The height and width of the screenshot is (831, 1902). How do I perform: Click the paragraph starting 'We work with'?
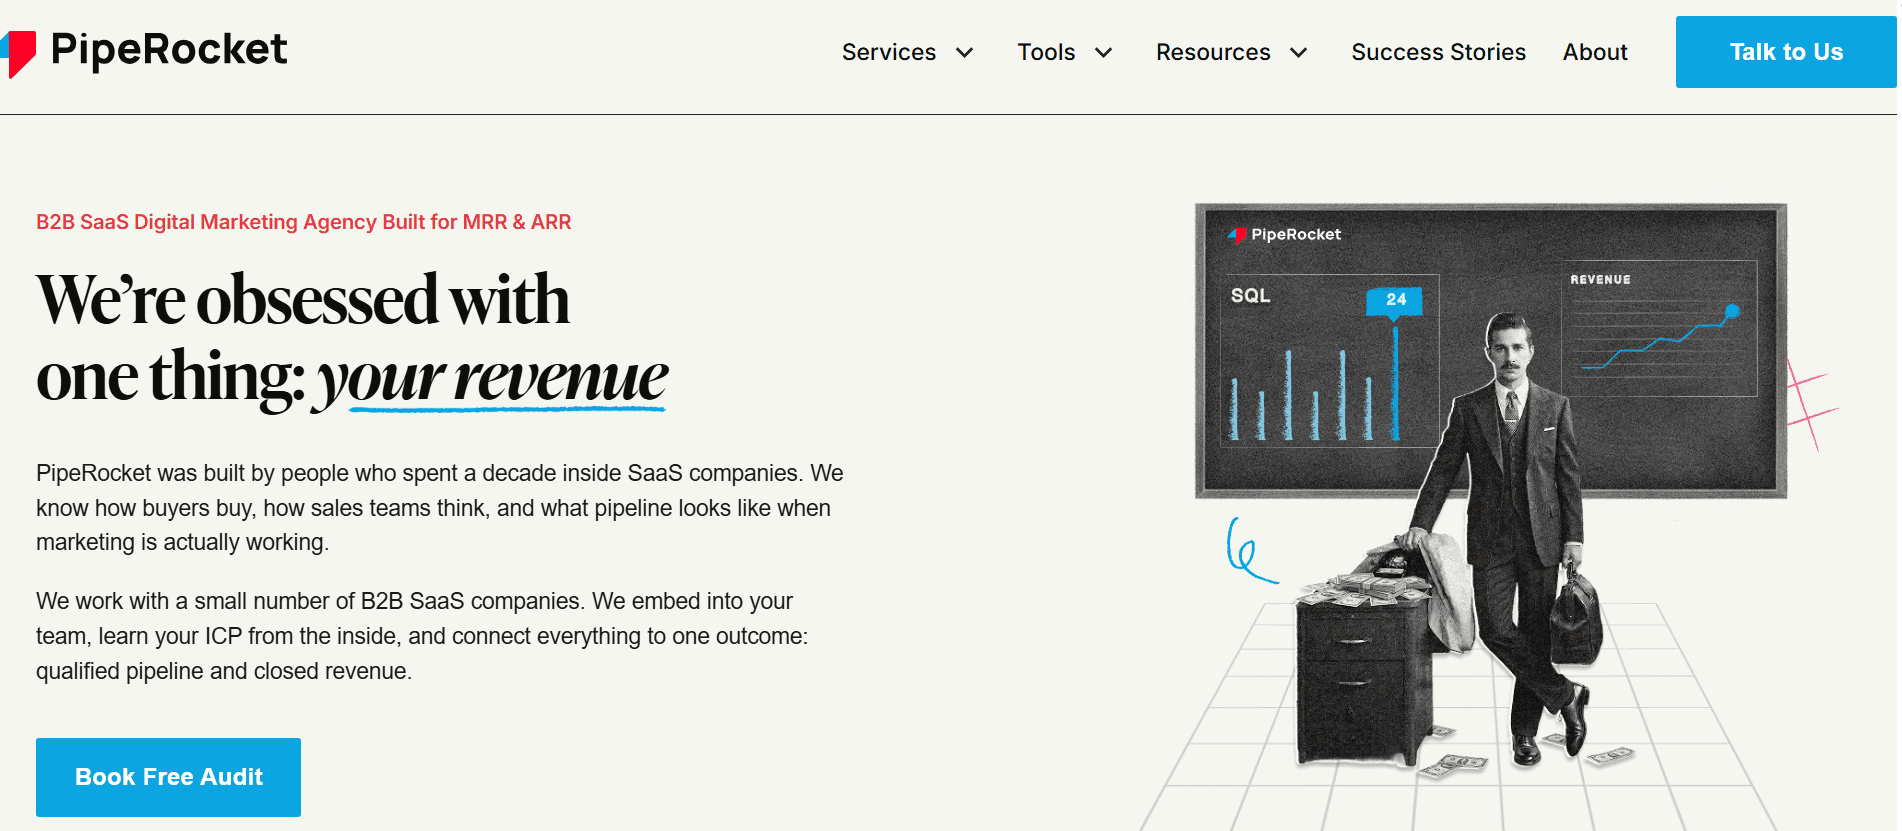[x=422, y=636]
